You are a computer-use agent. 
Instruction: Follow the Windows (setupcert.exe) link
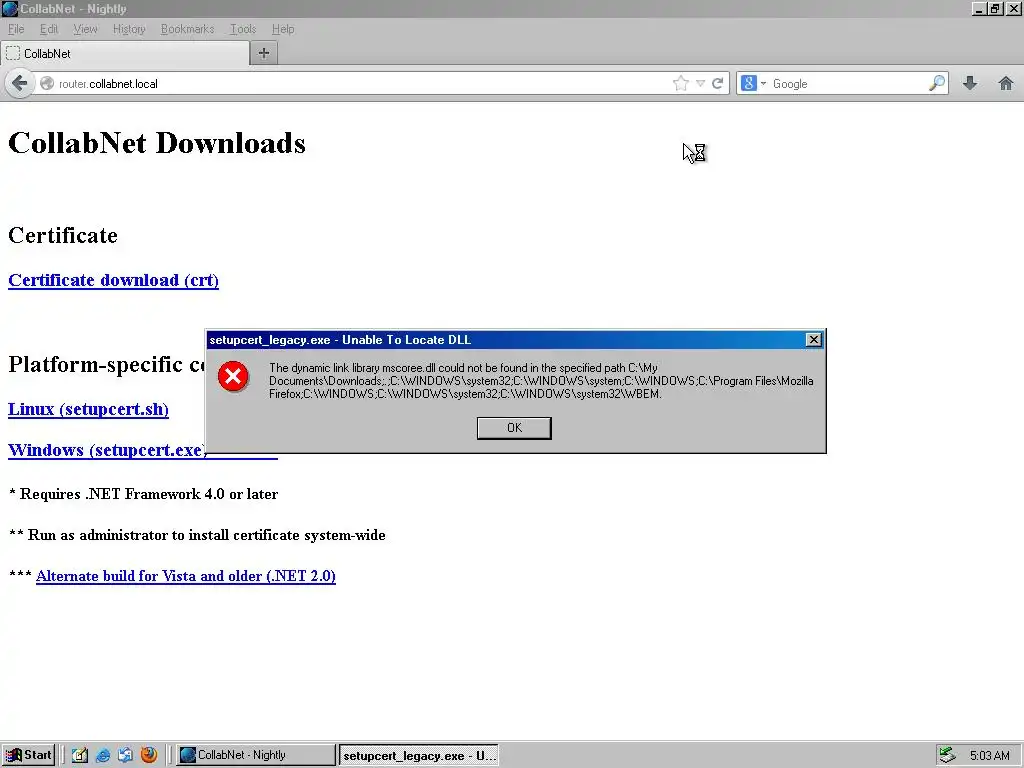[107, 450]
